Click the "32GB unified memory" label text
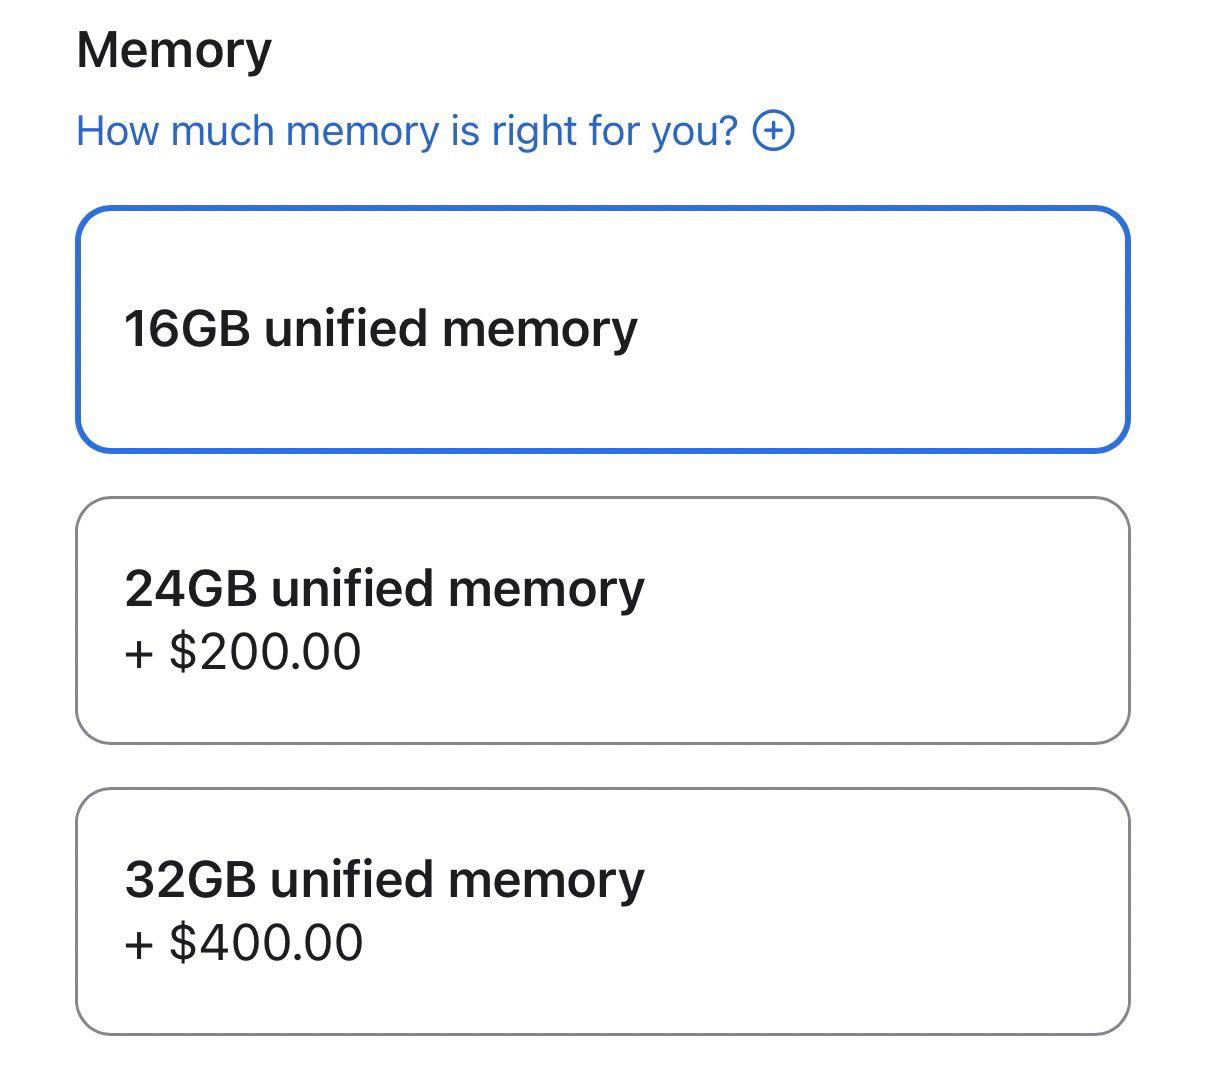Screen dimensions: 1206x1080 384,879
